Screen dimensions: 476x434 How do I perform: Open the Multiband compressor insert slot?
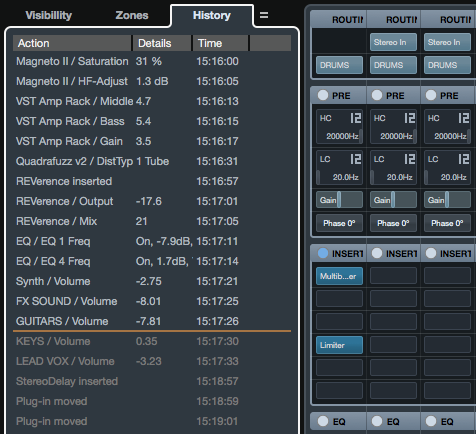[x=339, y=276]
